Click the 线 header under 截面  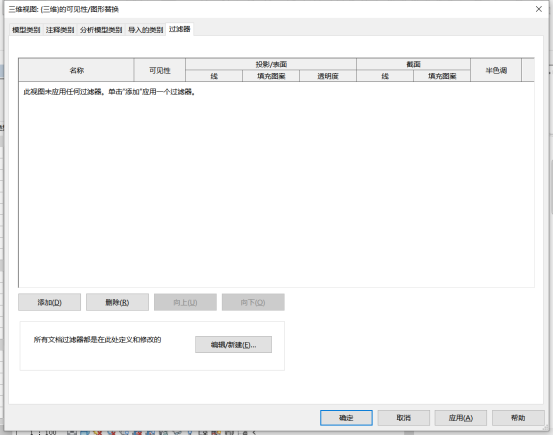(x=385, y=76)
